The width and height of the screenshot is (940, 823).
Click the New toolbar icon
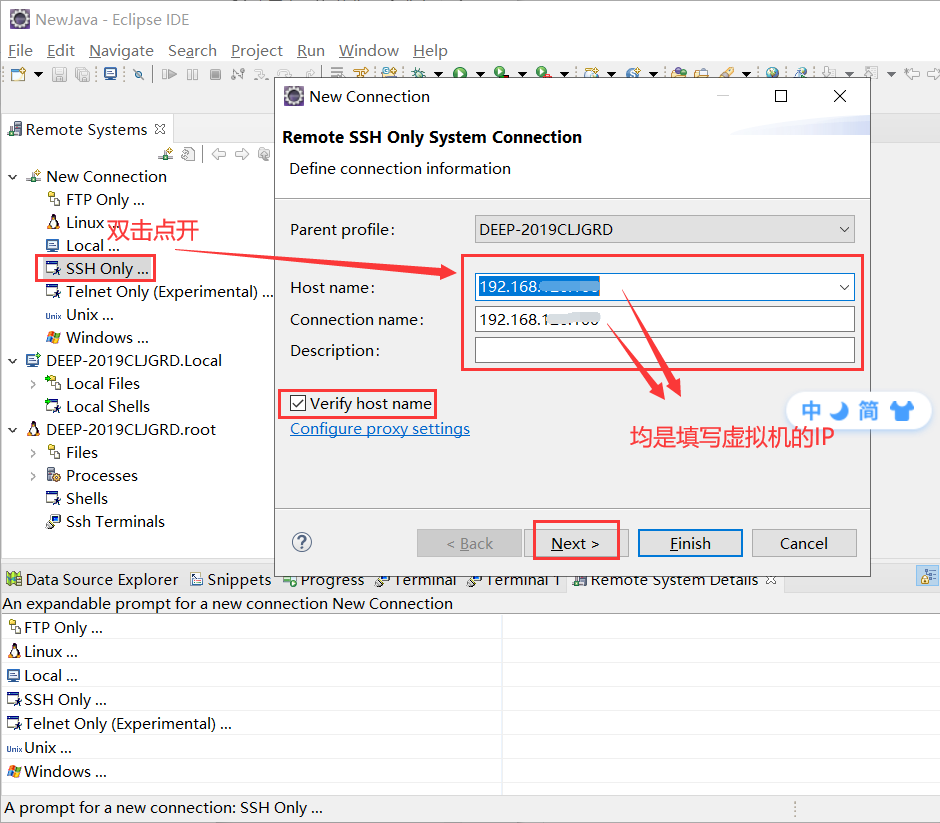[x=19, y=74]
